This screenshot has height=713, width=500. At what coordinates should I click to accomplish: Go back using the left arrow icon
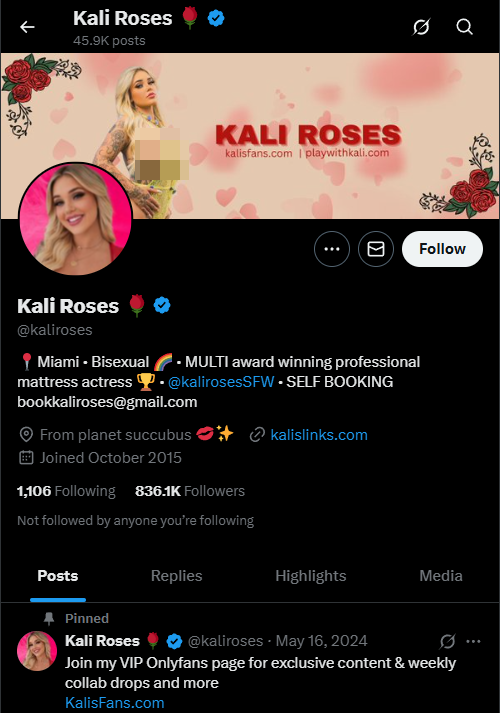27,27
